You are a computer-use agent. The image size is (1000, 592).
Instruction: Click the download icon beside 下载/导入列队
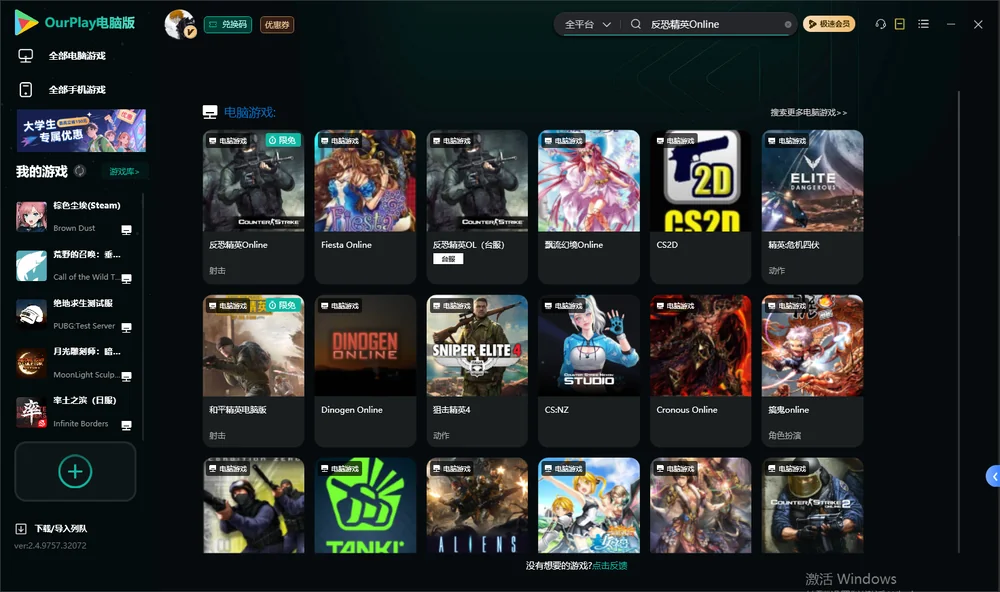pos(21,529)
